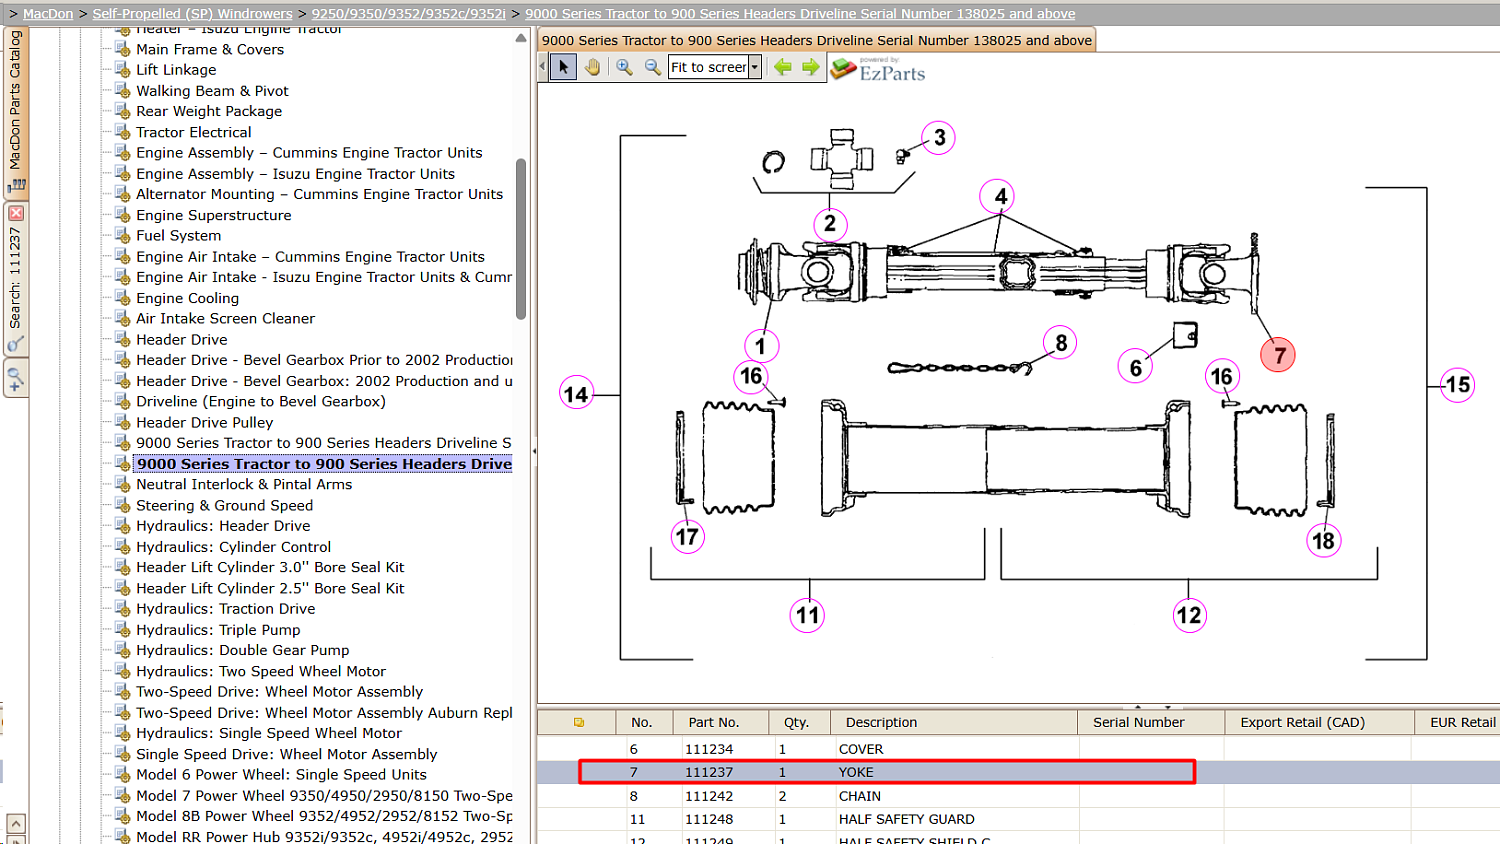Click the Tractor Electrical page icon
The image size is (1500, 844).
[x=123, y=132]
